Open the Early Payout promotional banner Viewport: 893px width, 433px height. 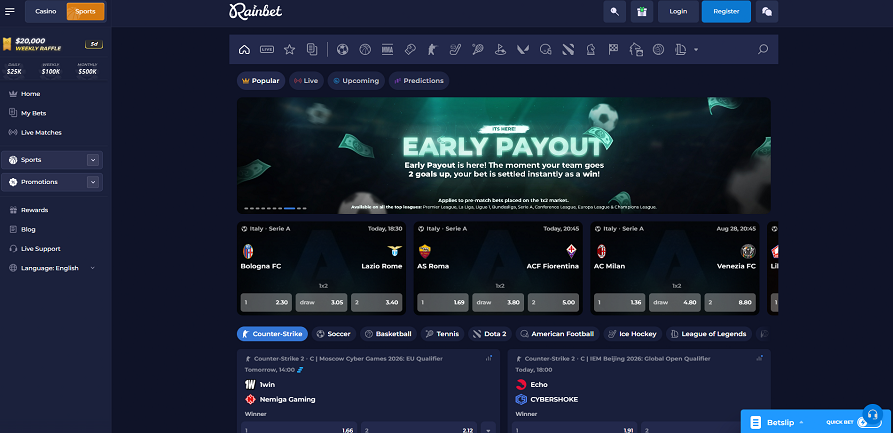(x=503, y=156)
